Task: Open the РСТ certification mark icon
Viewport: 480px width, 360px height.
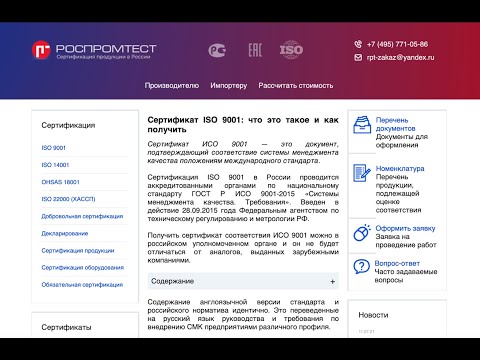Action: (217, 50)
